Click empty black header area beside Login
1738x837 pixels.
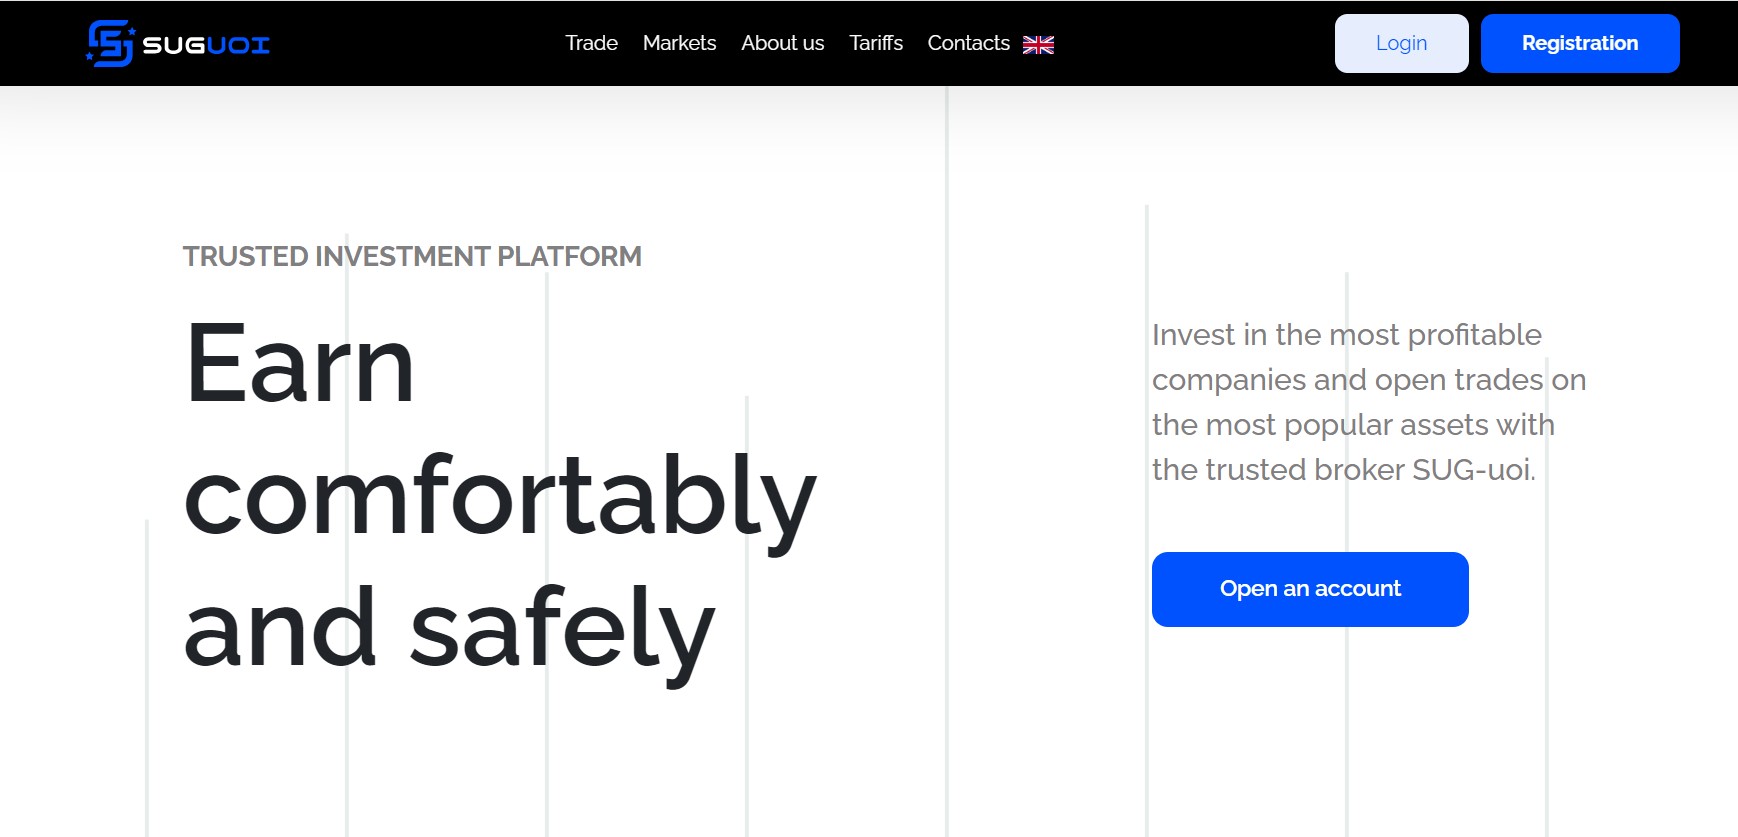pyautogui.click(x=1195, y=43)
